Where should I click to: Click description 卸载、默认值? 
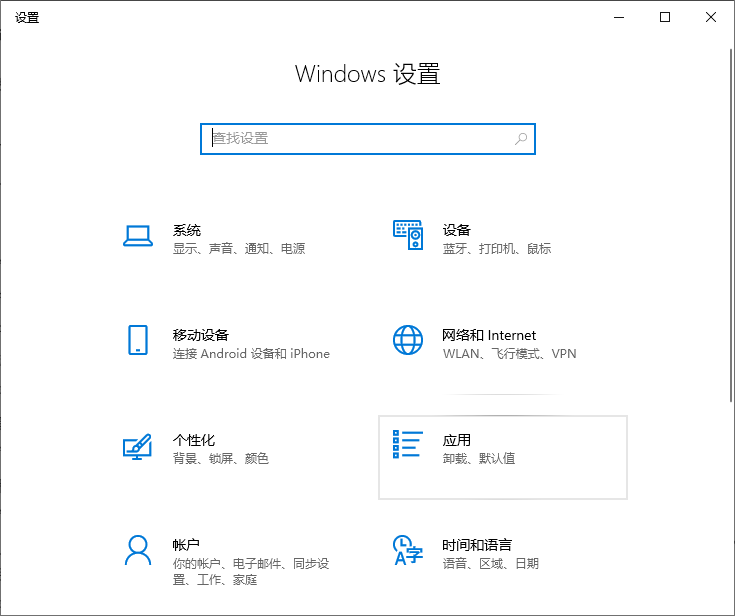(x=479, y=458)
